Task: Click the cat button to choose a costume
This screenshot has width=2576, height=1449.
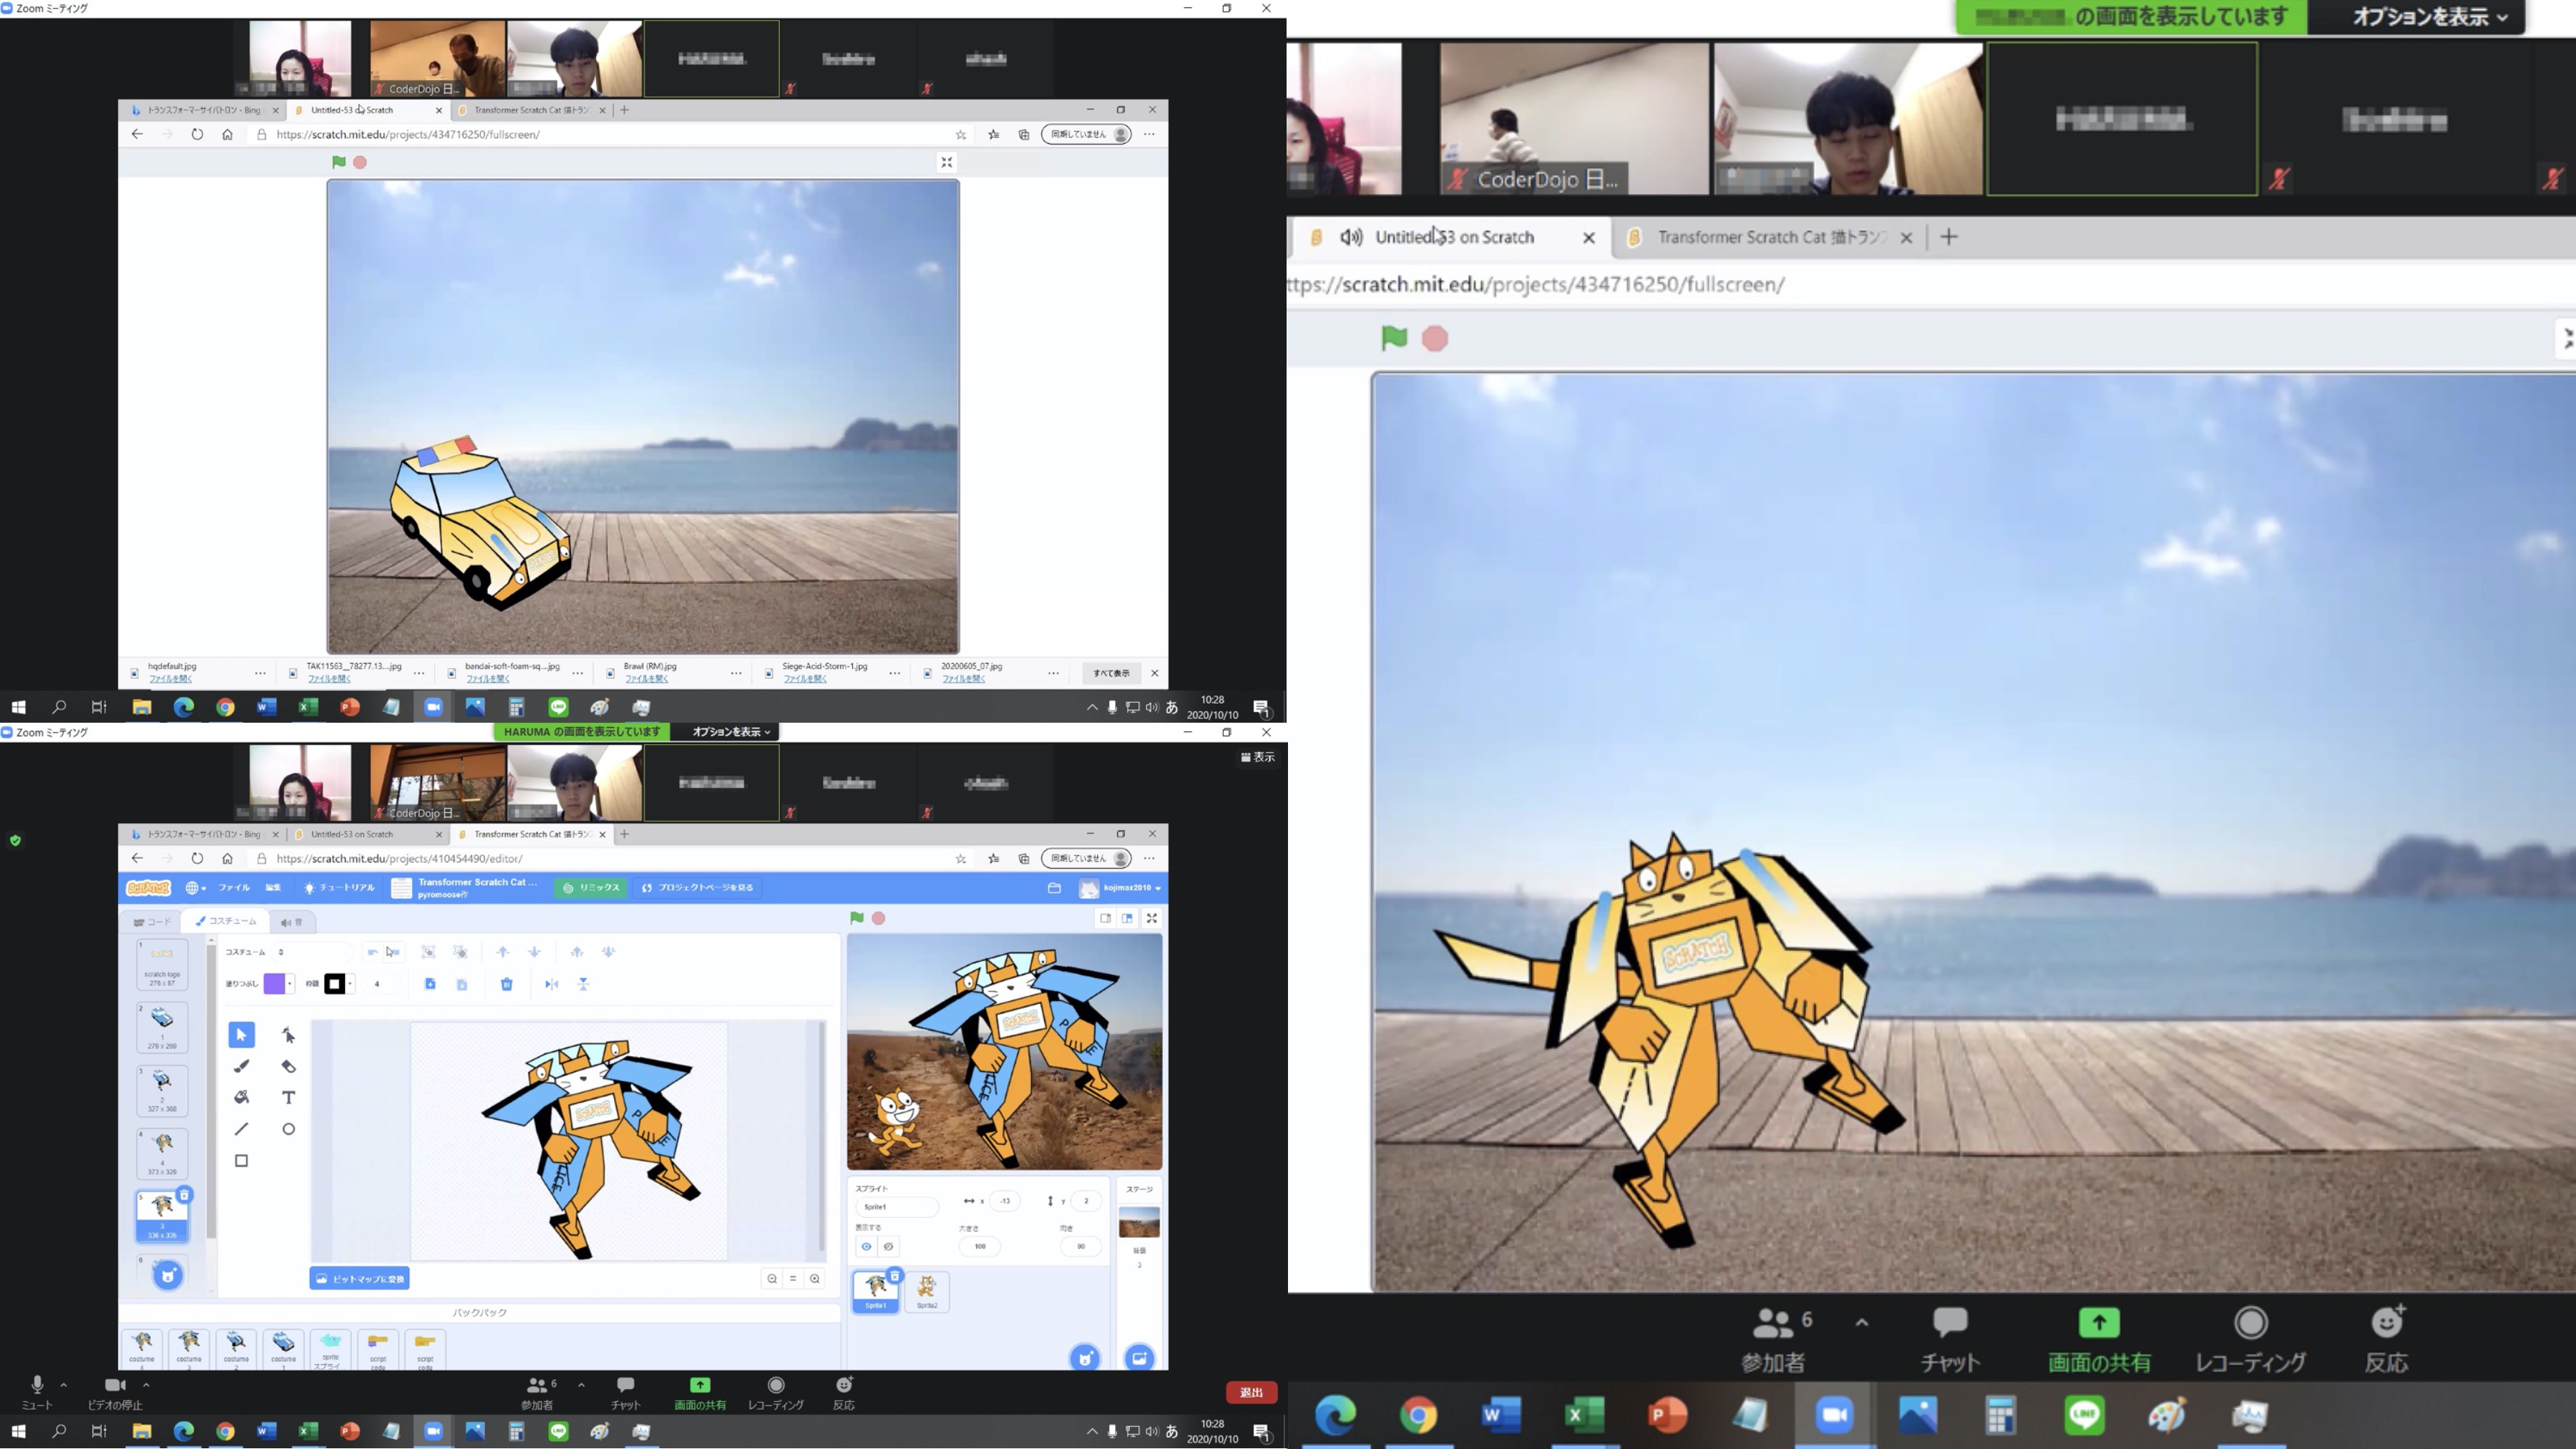Action: click(168, 1275)
